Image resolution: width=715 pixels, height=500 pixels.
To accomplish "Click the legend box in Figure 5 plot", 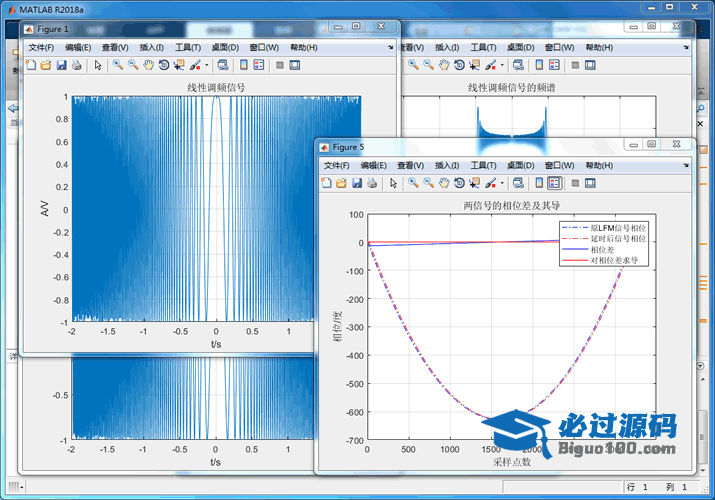I will click(603, 244).
